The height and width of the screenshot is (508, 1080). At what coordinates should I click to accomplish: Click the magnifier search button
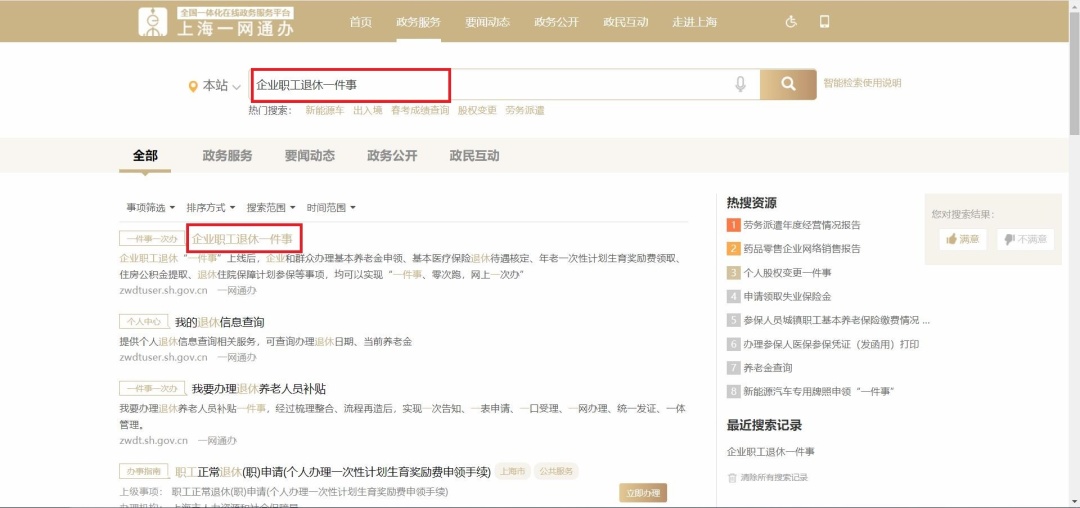tap(787, 85)
